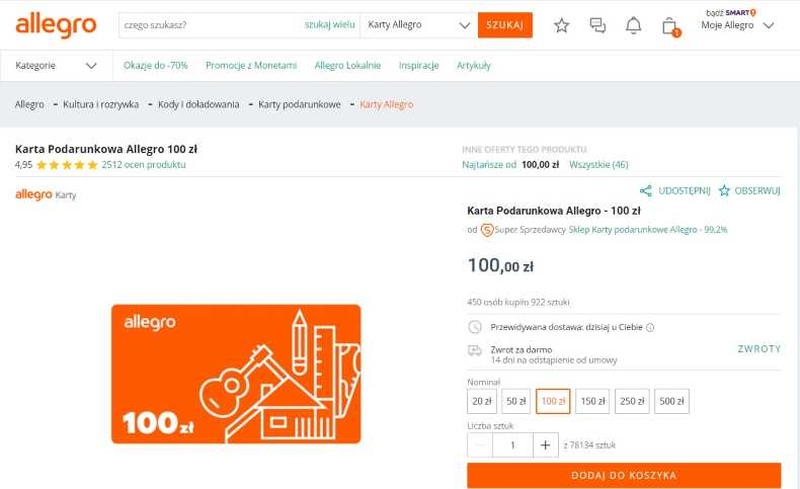Screen dimensions: 800x489
Task: Open the Allegro home logo
Action: coord(56,26)
